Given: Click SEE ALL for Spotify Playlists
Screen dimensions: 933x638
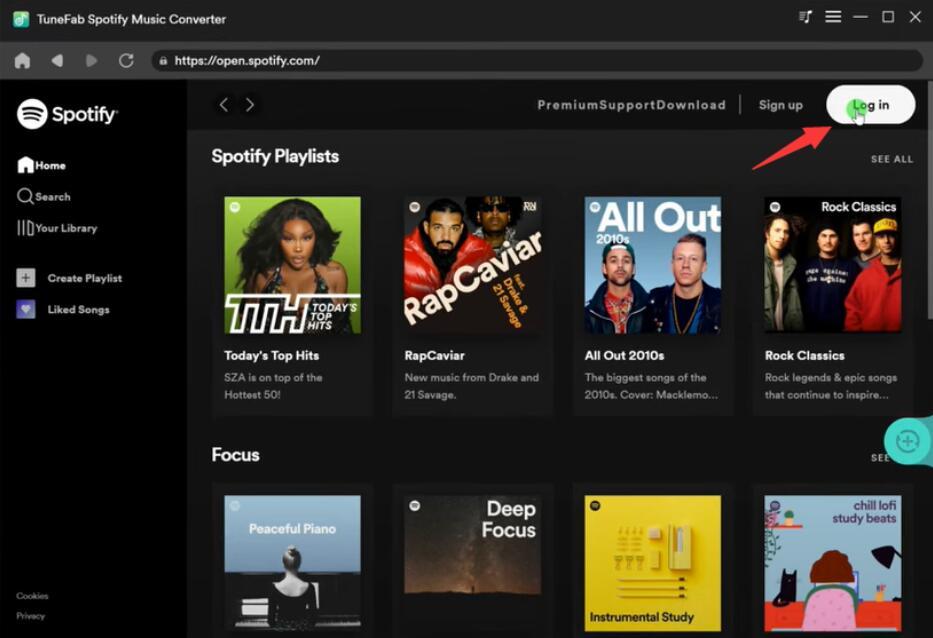Looking at the screenshot, I should click(891, 159).
